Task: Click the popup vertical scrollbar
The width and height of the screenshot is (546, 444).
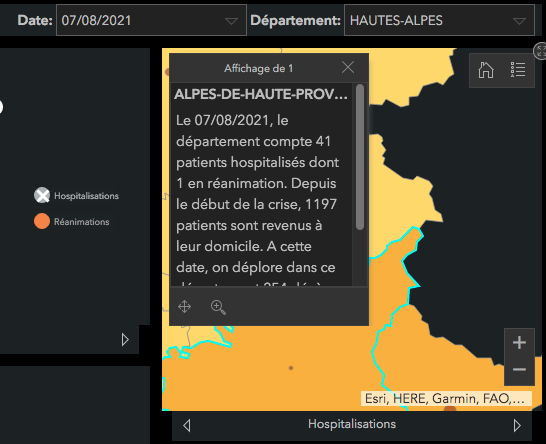Action: (x=360, y=157)
